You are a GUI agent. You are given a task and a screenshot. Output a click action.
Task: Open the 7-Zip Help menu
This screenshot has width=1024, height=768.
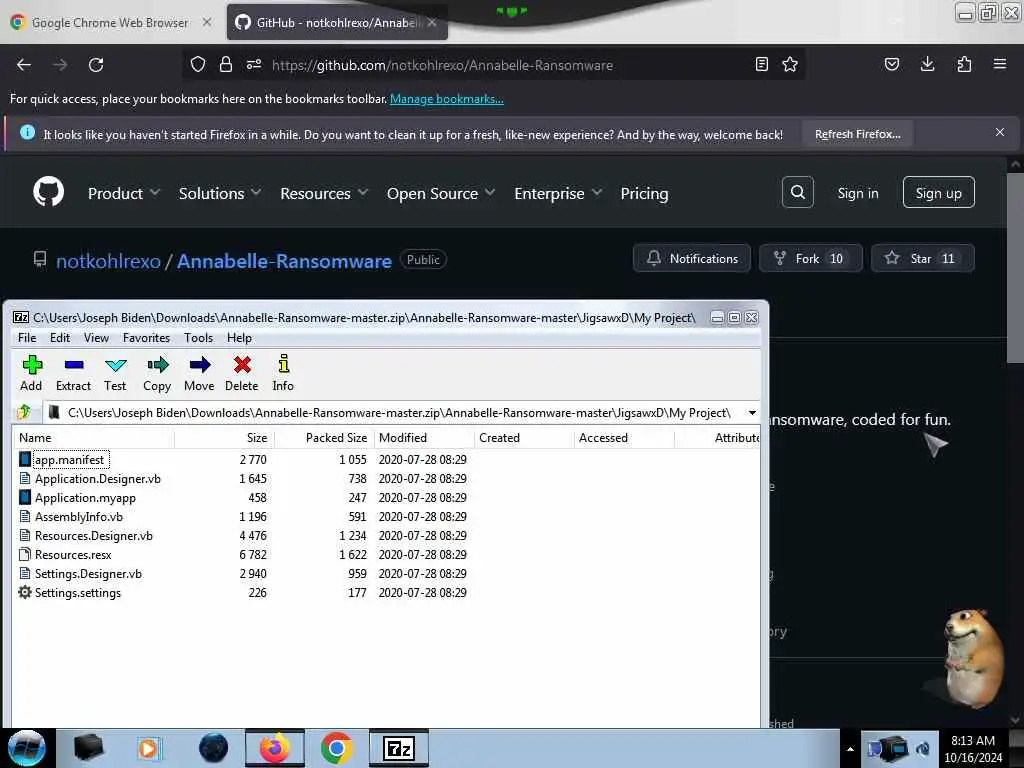[x=239, y=338]
